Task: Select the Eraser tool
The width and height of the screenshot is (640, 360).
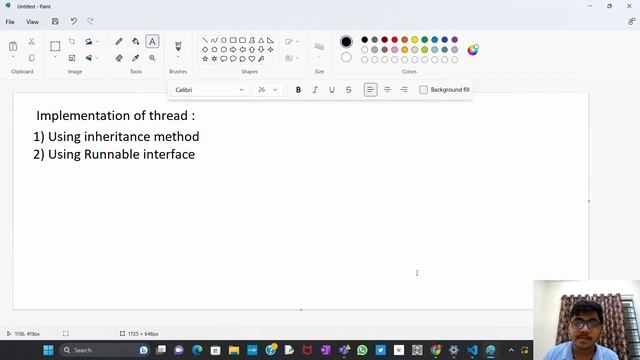Action: pos(119,58)
